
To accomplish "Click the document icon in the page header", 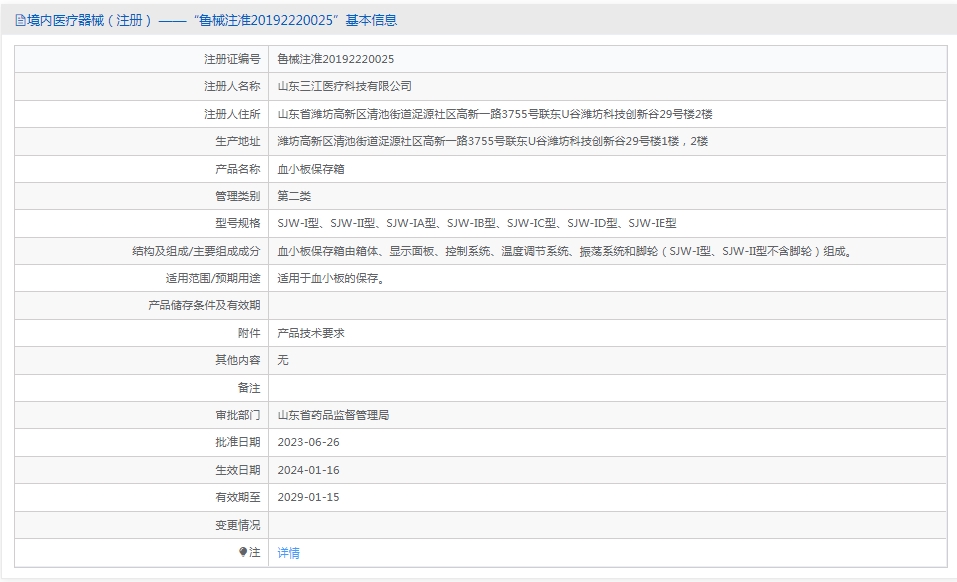I will (20, 20).
